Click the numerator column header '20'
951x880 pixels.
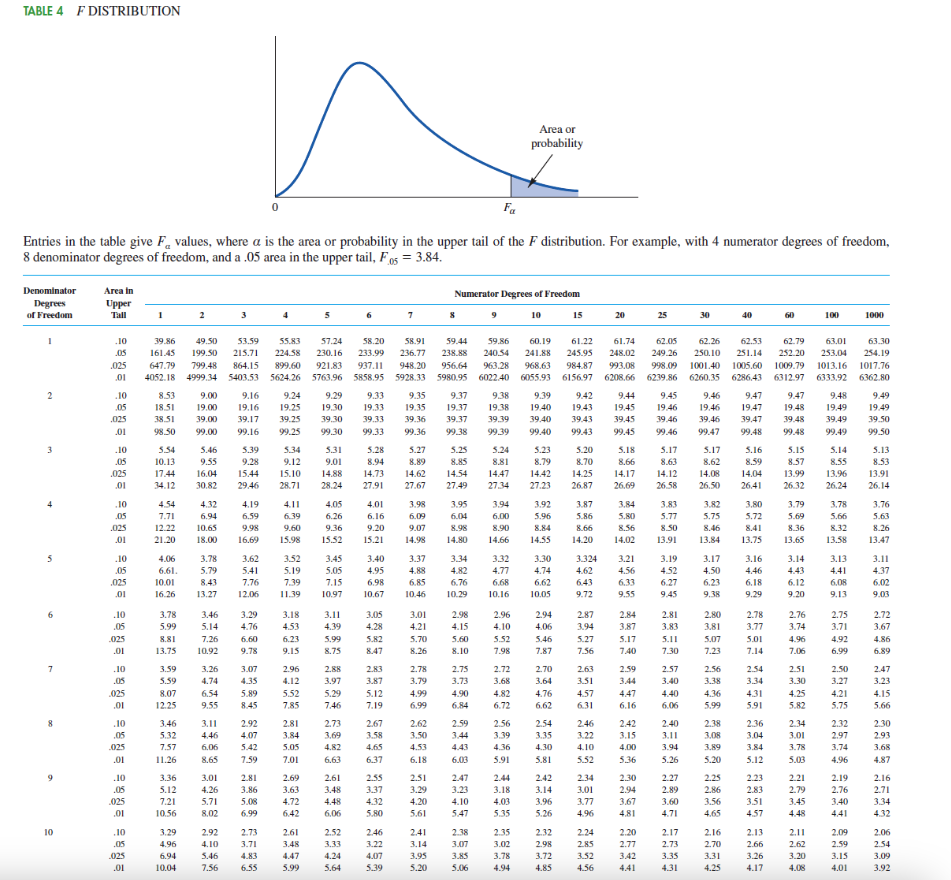click(x=620, y=315)
